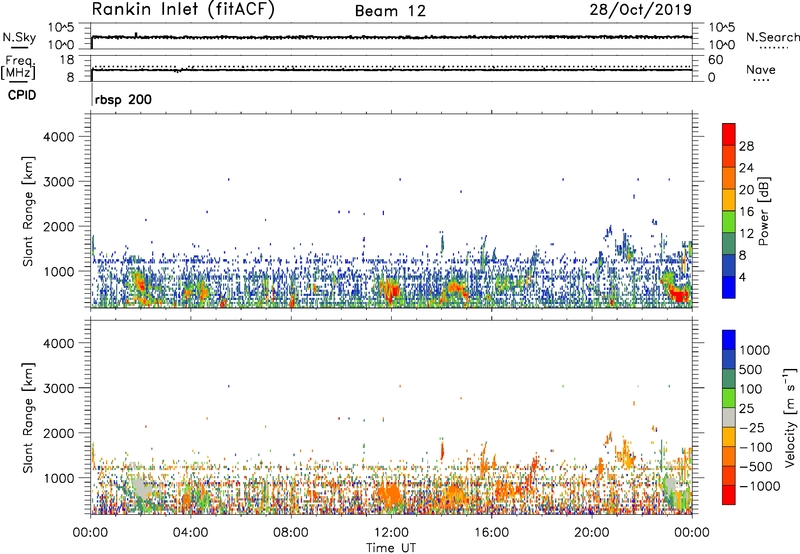This screenshot has width=800, height=554.
Task: Select the 'Beam 12' heading
Action: 390,11
